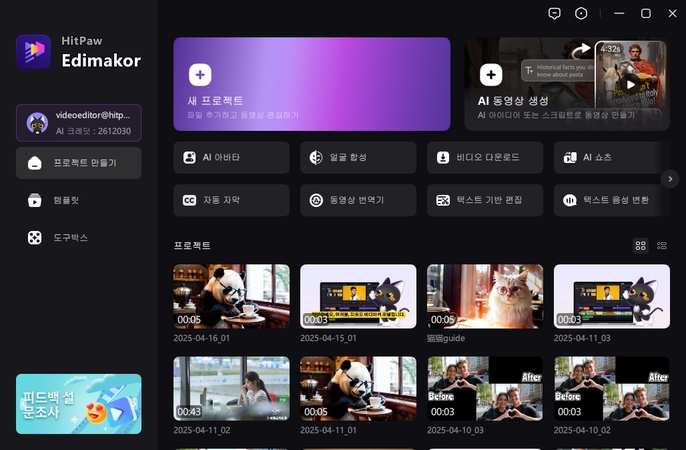Viewport: 686px width, 450px height.
Task: Switch projects to list view
Action: click(662, 245)
